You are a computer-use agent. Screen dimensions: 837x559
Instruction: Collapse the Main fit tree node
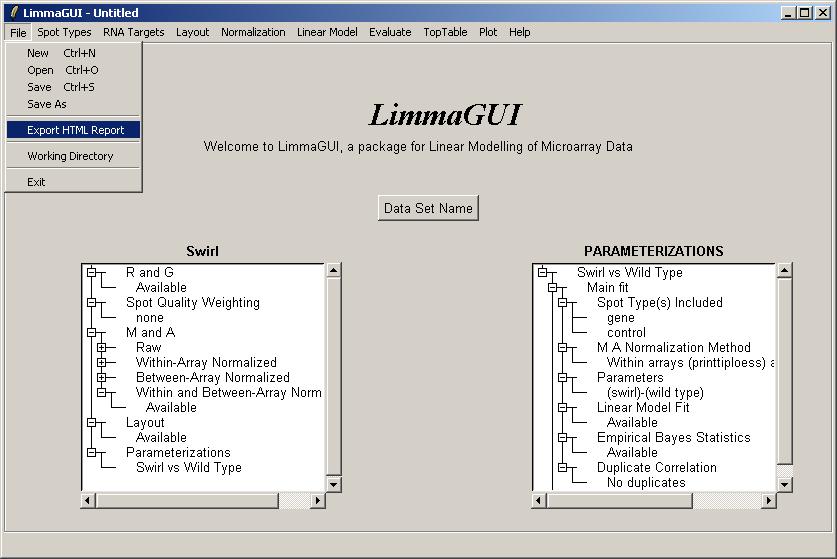tap(553, 287)
